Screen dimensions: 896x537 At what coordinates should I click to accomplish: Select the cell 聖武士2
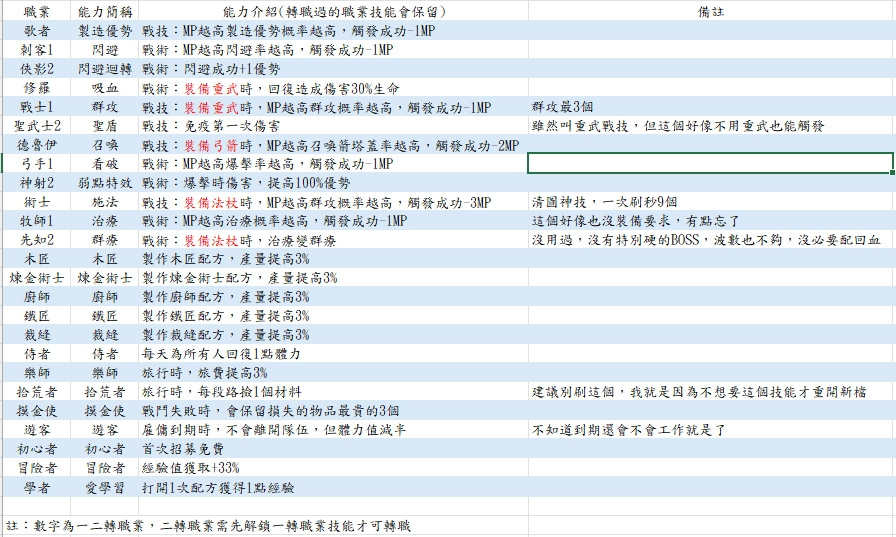coord(37,125)
